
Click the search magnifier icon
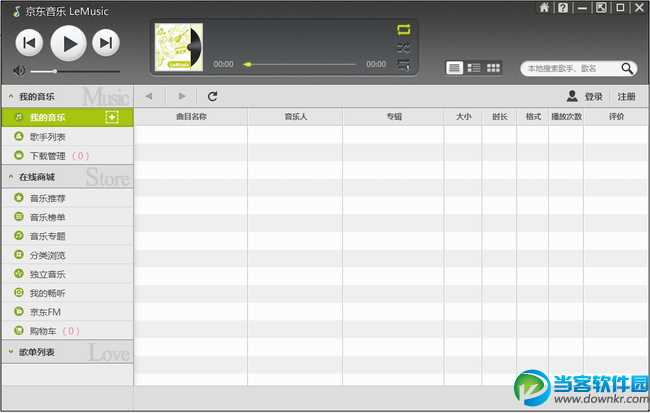[x=627, y=68]
